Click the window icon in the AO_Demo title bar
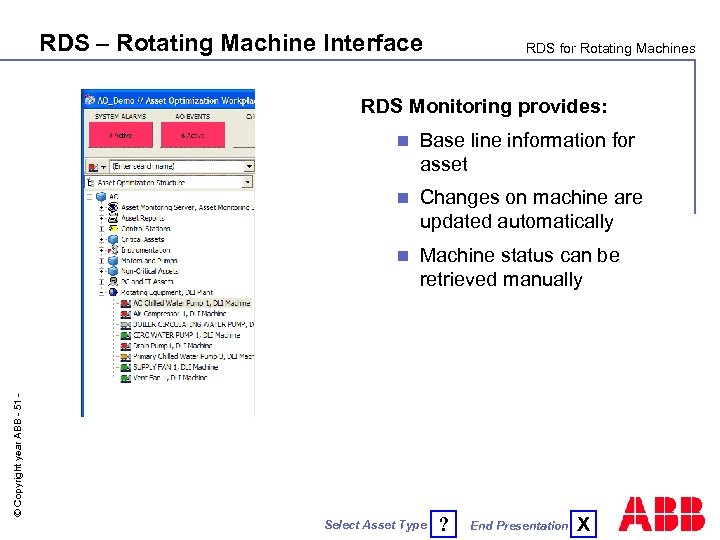This screenshot has width=720, height=540. [x=90, y=100]
